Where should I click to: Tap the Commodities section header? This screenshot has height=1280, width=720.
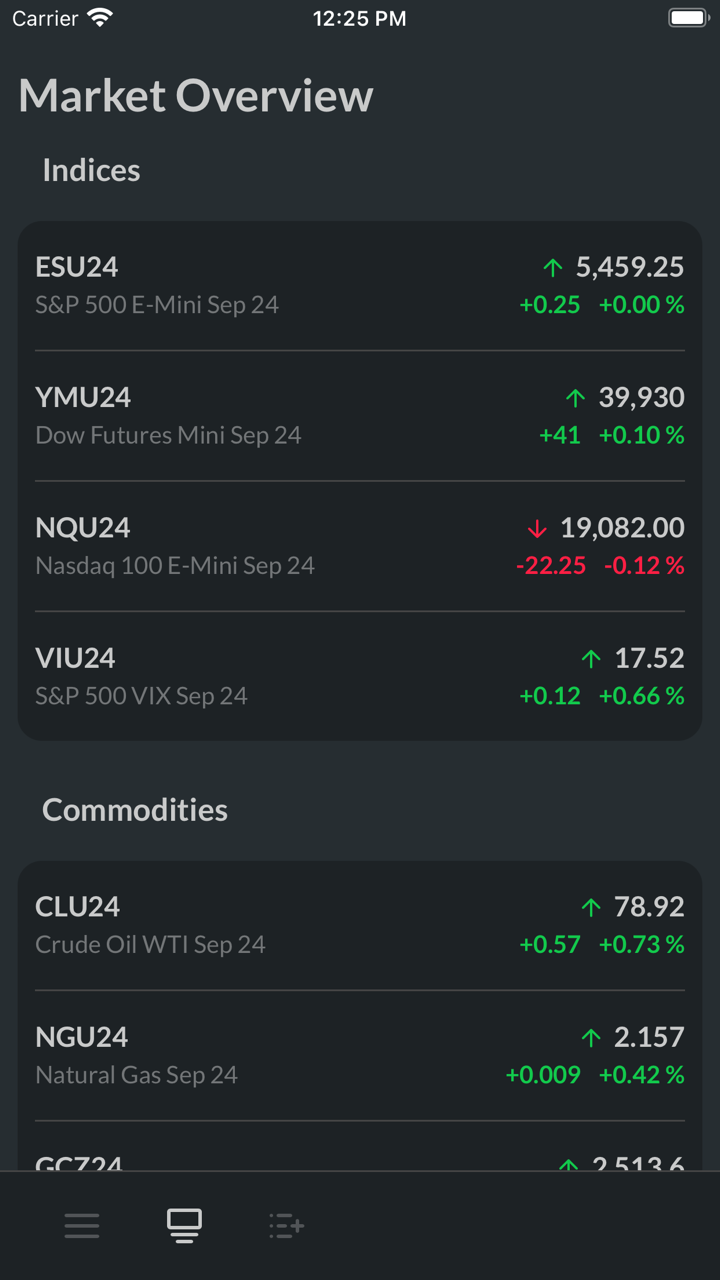[135, 809]
